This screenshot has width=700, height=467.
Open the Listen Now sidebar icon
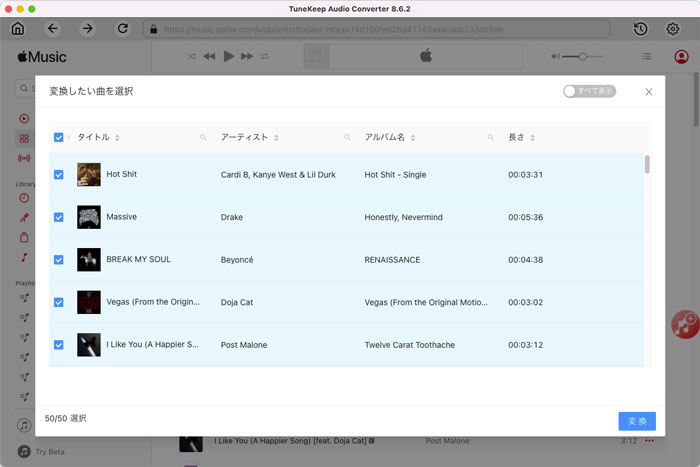[24, 119]
